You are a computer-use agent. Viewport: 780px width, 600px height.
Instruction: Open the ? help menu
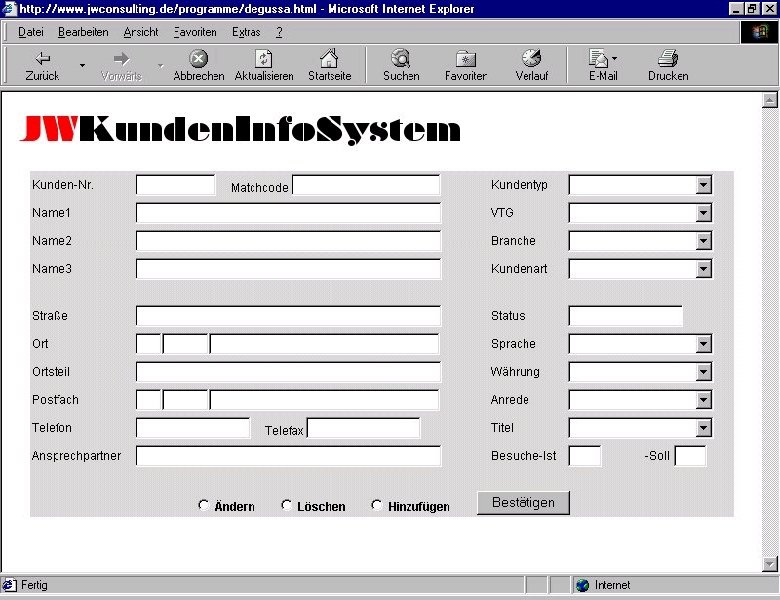[279, 32]
